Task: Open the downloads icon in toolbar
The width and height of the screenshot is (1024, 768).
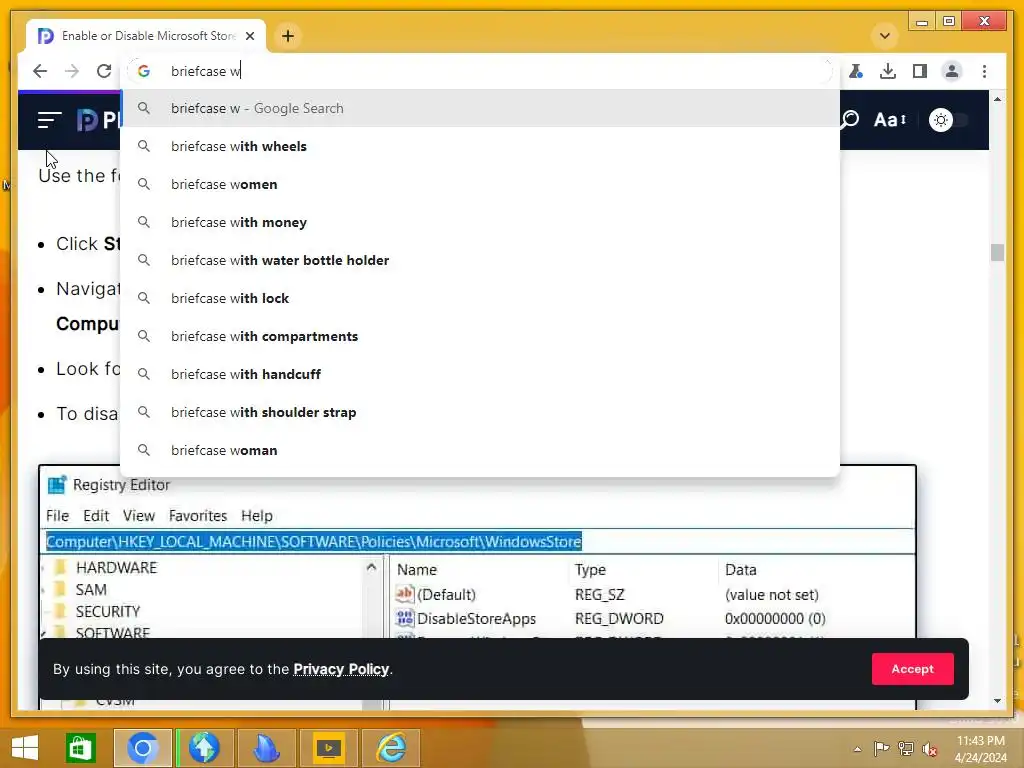Action: tap(888, 71)
